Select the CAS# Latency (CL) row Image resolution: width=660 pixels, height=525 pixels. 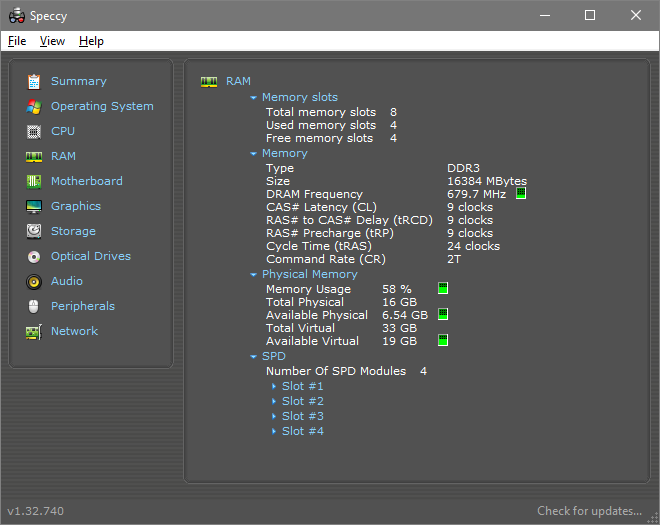[x=379, y=207]
